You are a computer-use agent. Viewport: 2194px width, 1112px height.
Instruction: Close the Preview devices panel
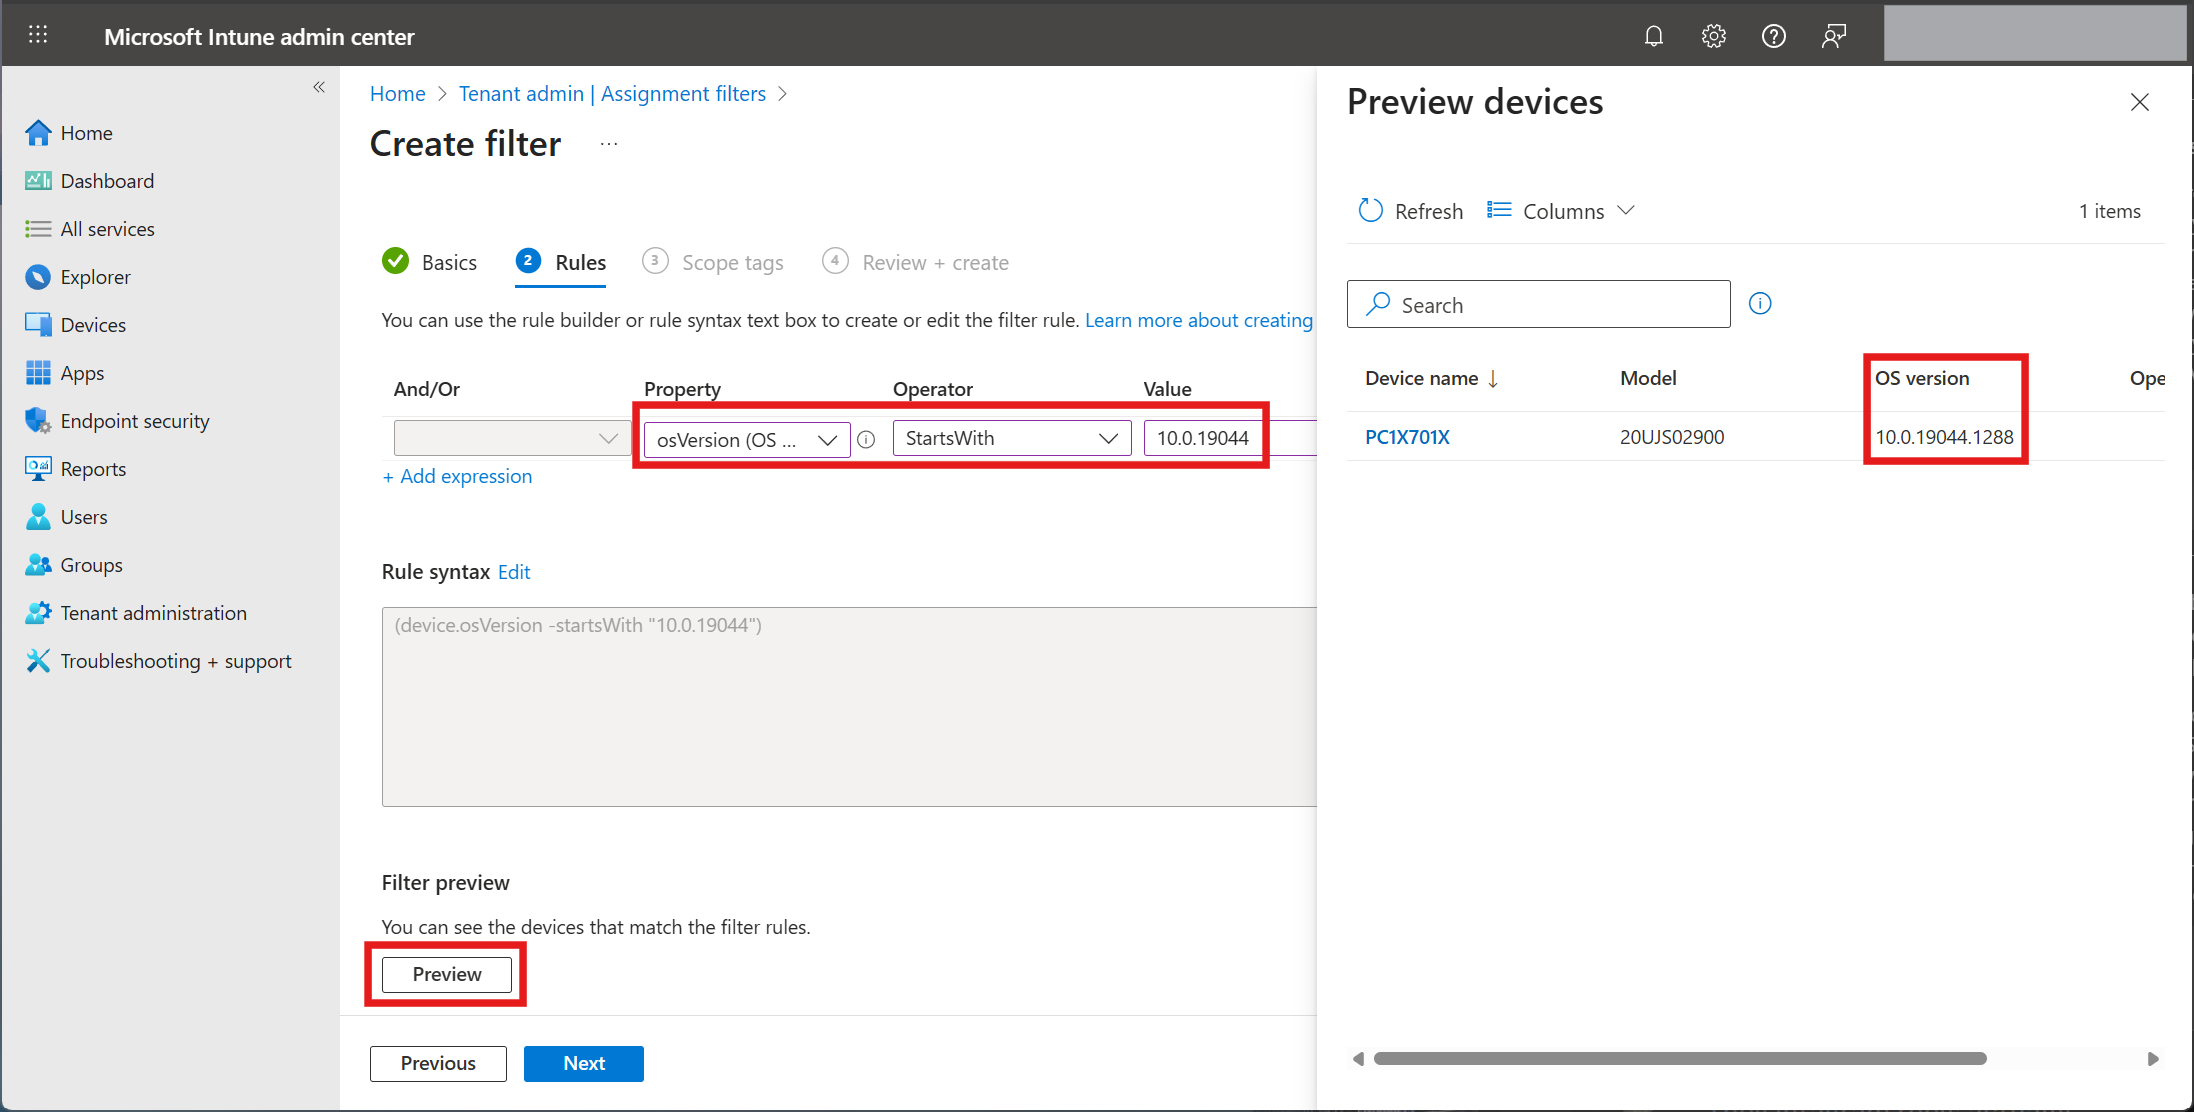pyautogui.click(x=2140, y=102)
